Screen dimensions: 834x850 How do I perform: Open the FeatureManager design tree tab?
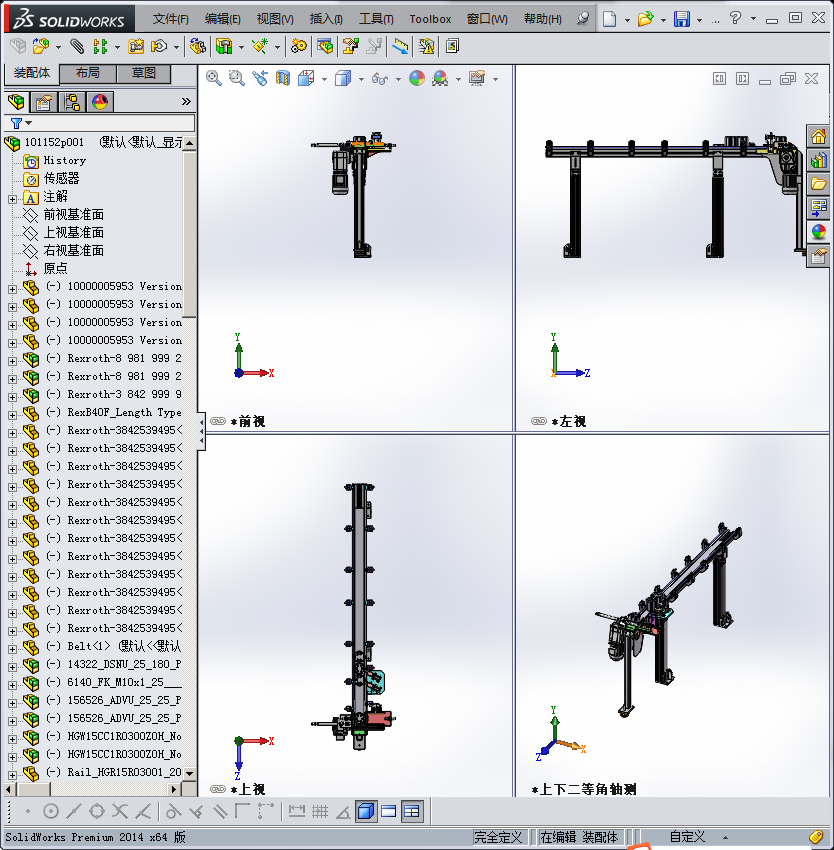coord(16,102)
